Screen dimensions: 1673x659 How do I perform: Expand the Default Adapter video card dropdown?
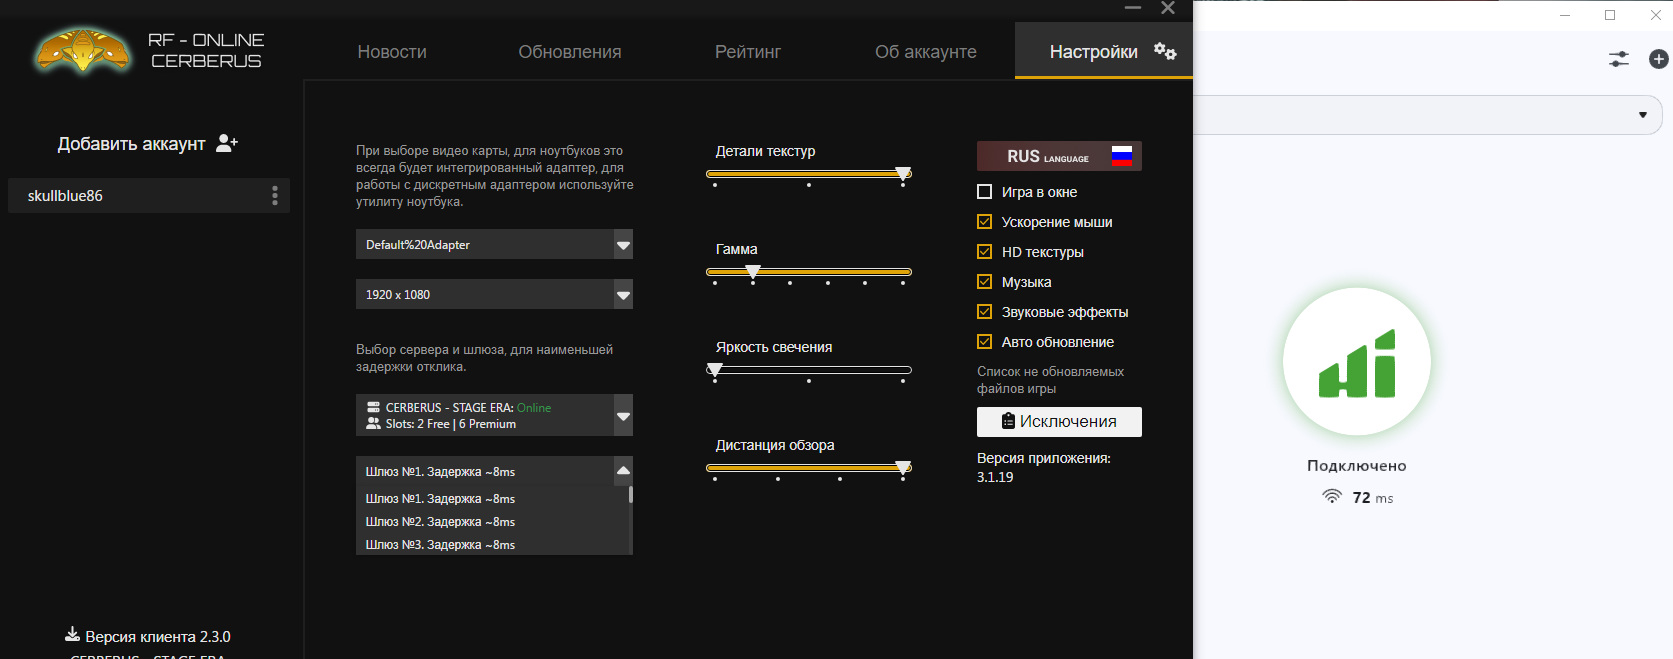623,245
